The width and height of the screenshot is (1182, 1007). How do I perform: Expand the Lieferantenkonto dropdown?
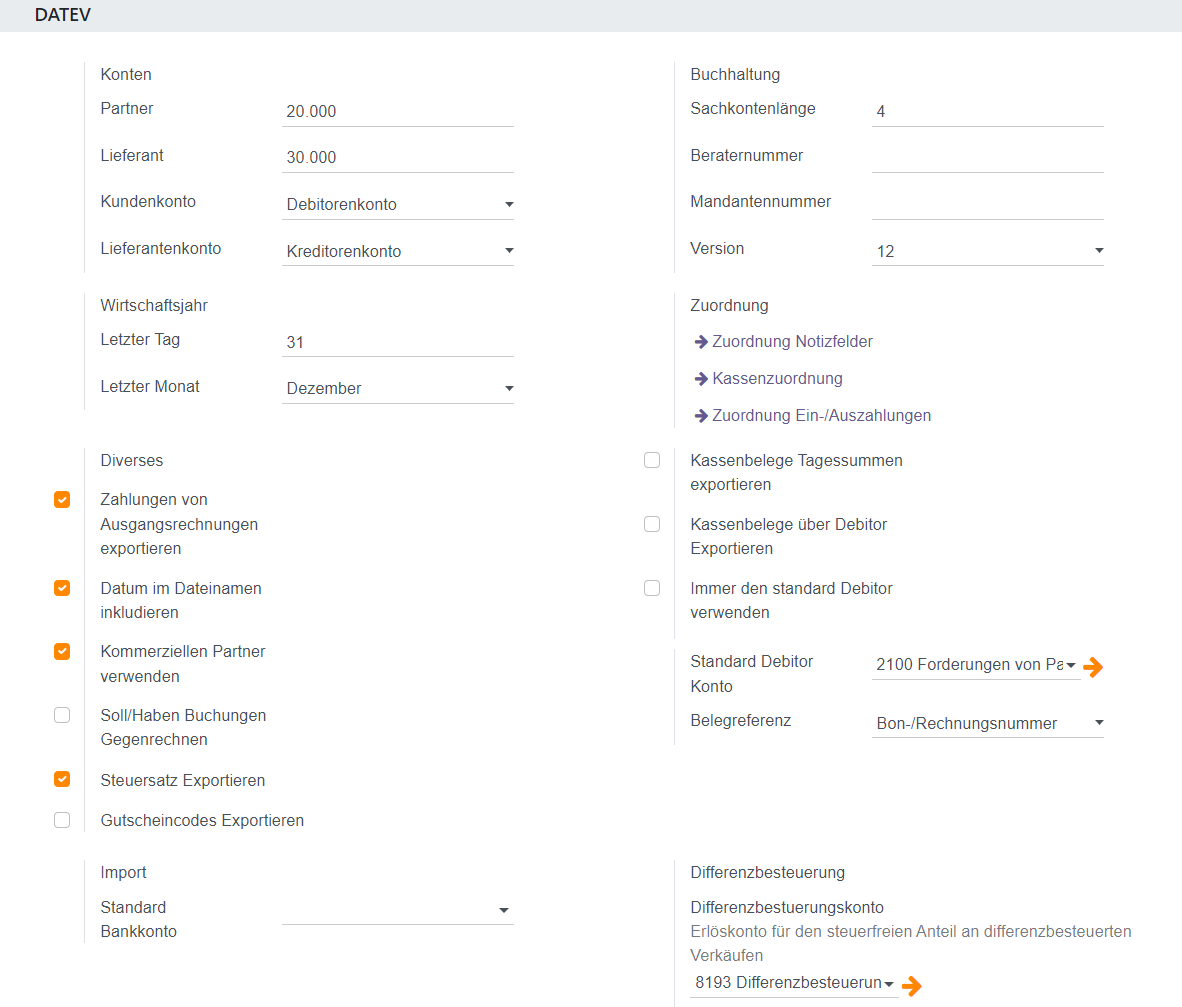(x=397, y=251)
